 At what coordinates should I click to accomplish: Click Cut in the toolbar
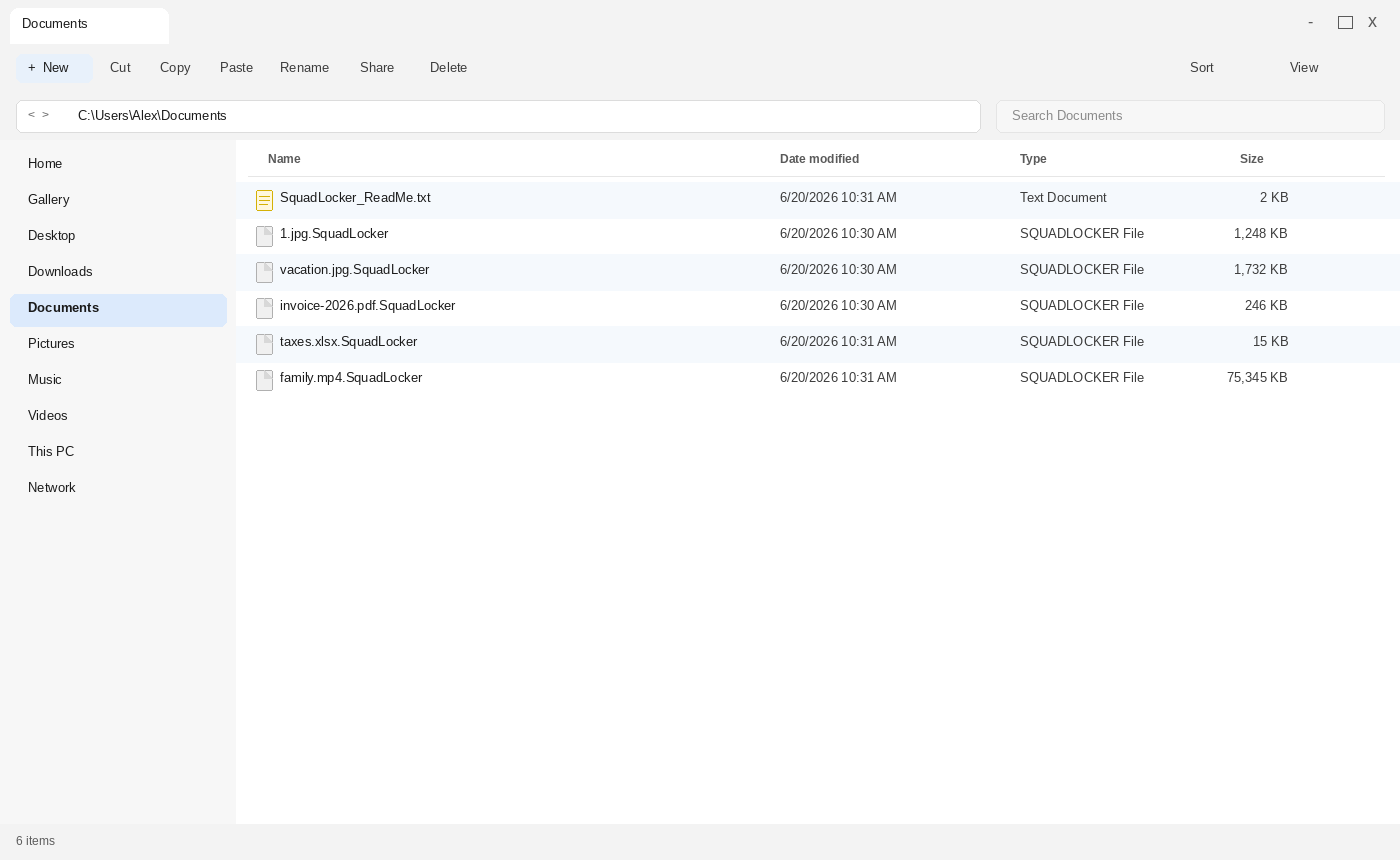120,68
